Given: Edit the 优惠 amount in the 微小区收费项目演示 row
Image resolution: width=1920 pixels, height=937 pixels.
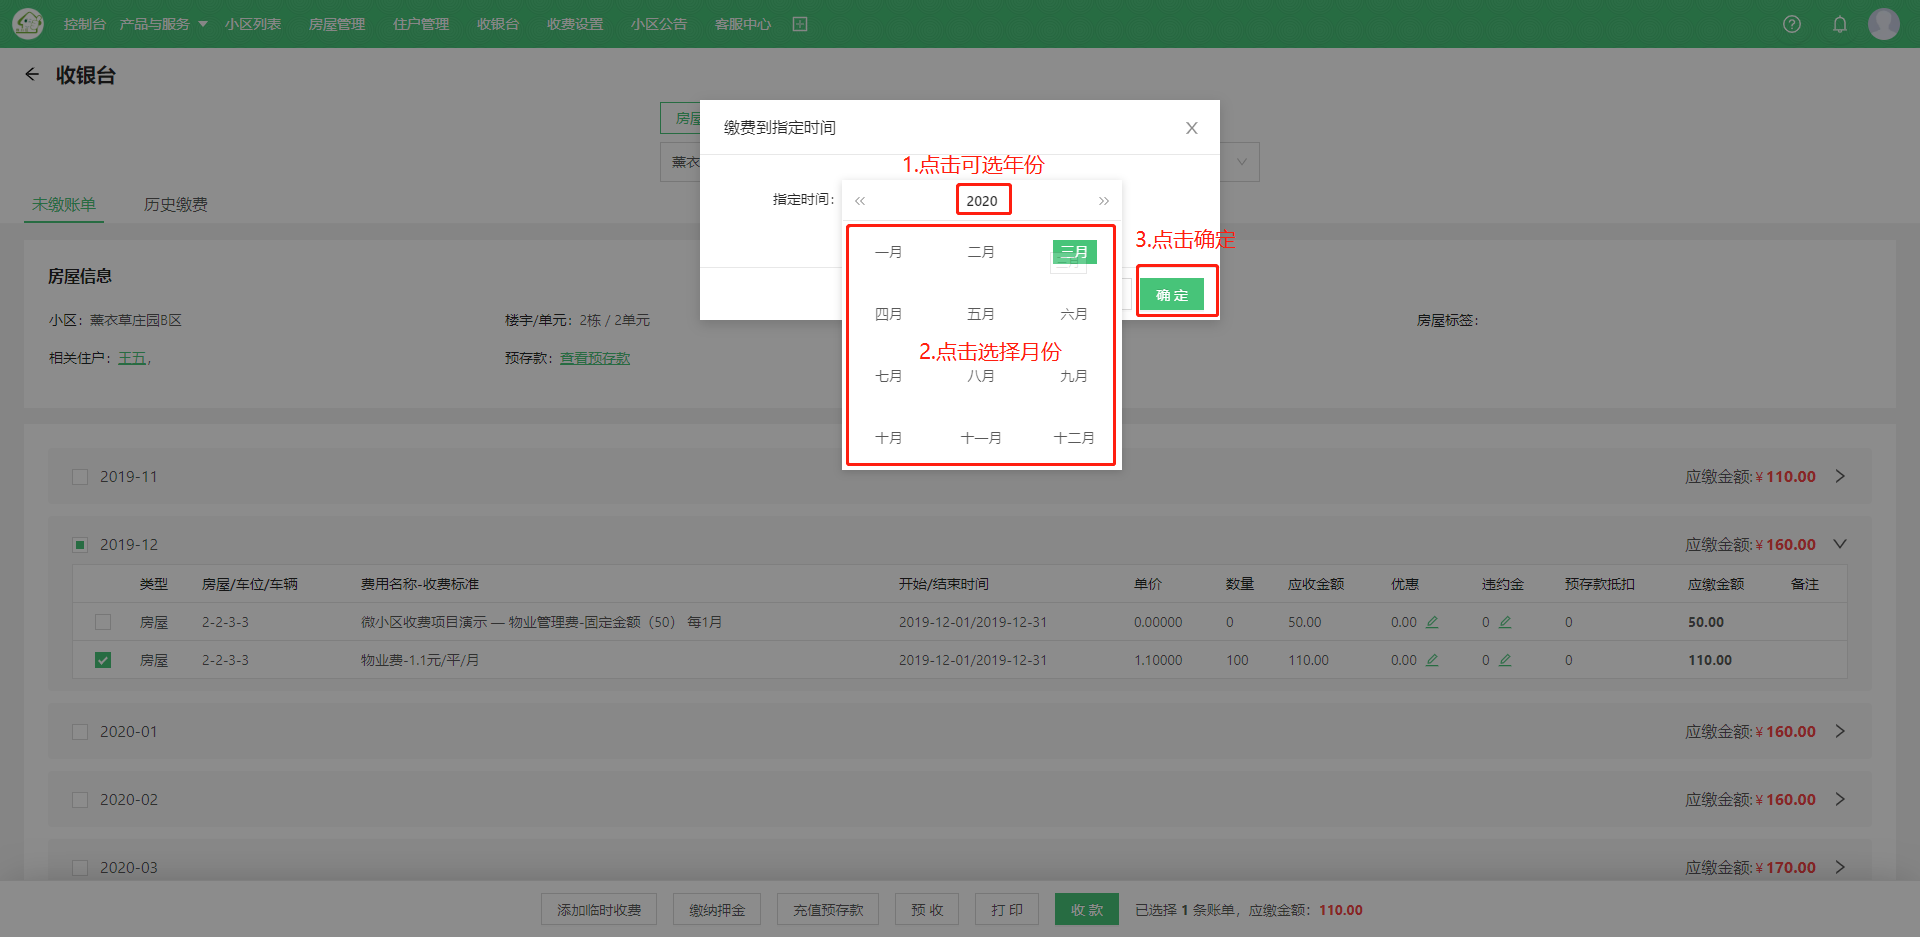Looking at the screenshot, I should 1432,622.
